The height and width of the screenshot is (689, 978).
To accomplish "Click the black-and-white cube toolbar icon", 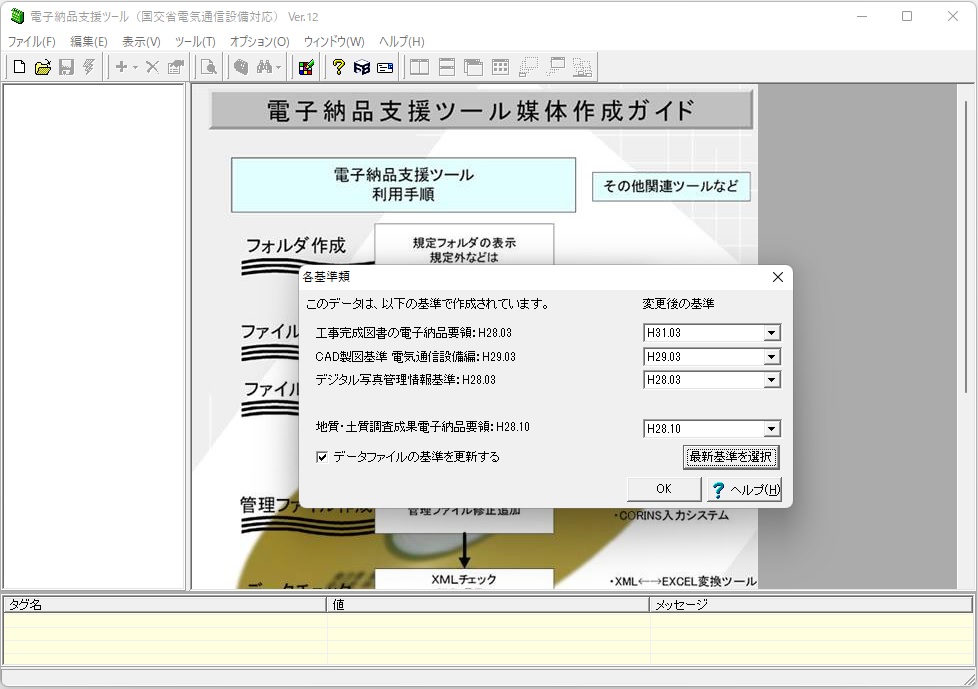I will (x=362, y=67).
